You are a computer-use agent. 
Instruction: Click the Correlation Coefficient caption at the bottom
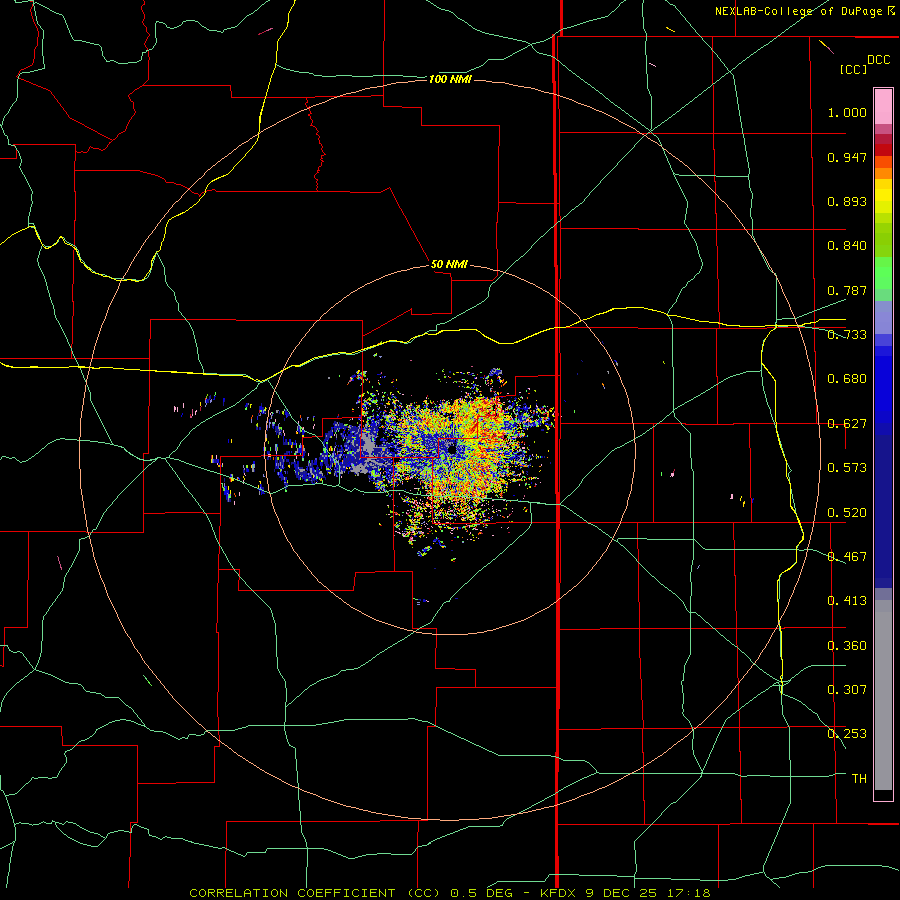(450, 893)
